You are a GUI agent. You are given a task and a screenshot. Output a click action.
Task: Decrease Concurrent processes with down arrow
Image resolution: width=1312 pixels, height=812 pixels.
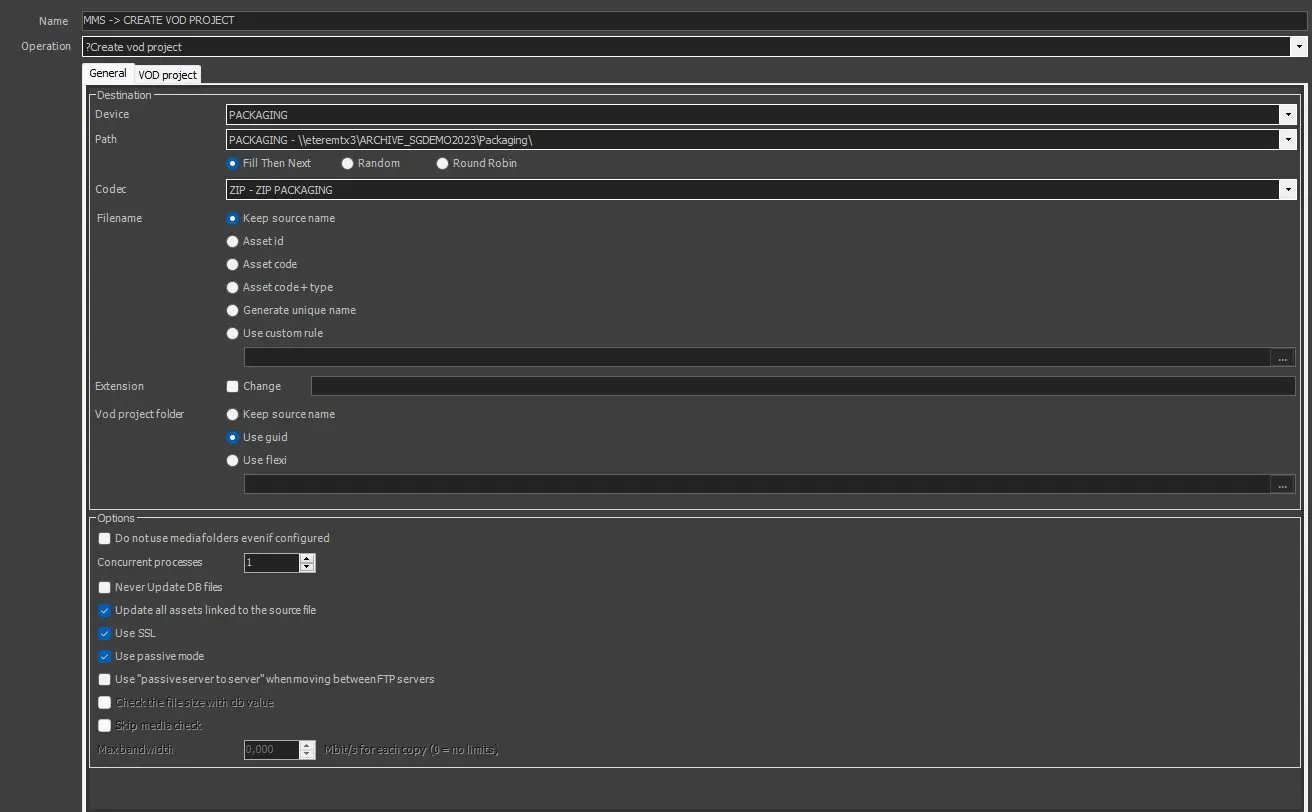pyautogui.click(x=307, y=568)
